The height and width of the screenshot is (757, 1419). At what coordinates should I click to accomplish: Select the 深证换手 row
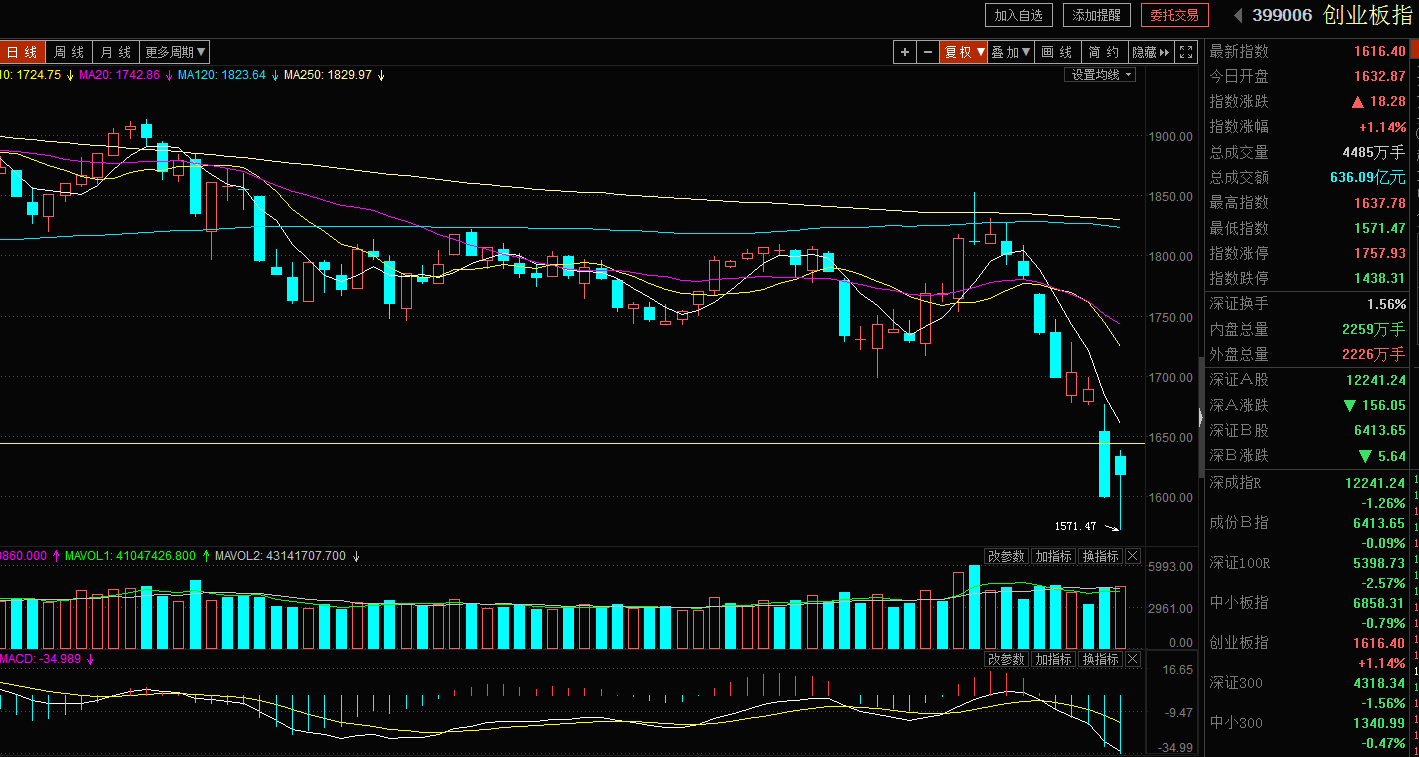tap(1308, 303)
